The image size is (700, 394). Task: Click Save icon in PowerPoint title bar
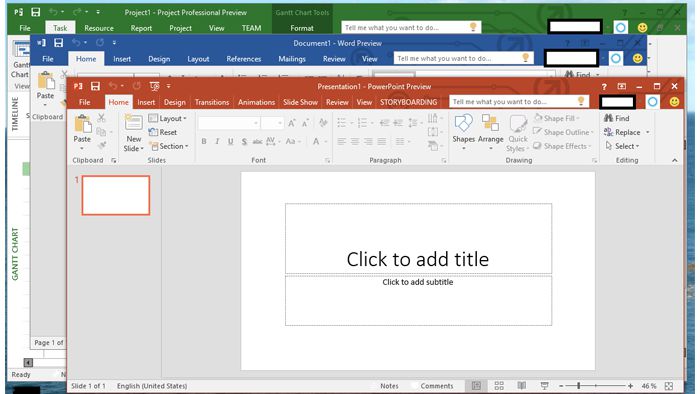(95, 86)
